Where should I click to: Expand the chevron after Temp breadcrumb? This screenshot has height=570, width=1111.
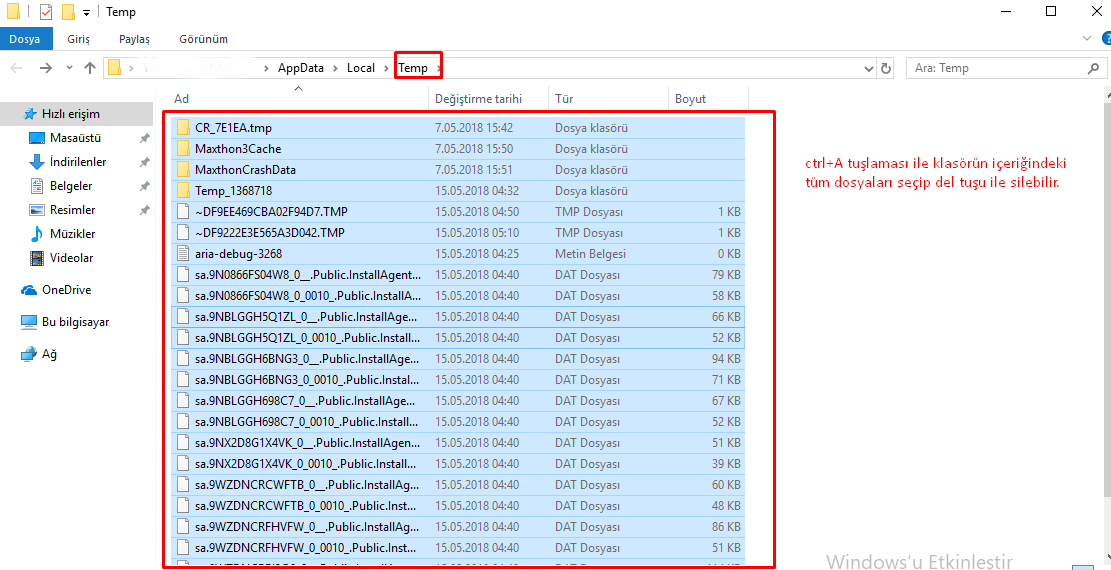438,68
